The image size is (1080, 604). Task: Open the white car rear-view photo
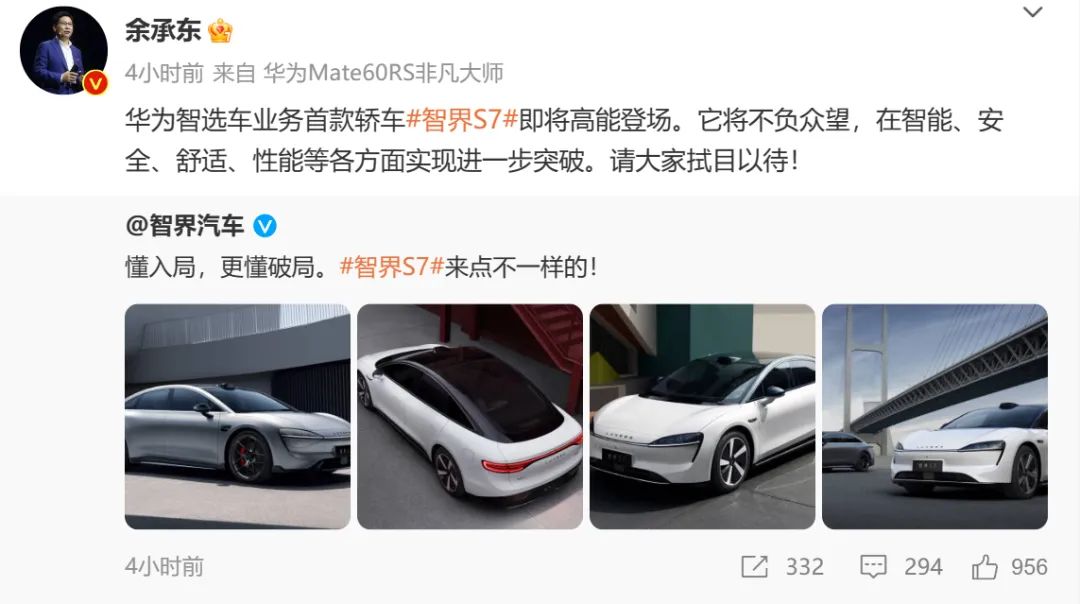470,417
